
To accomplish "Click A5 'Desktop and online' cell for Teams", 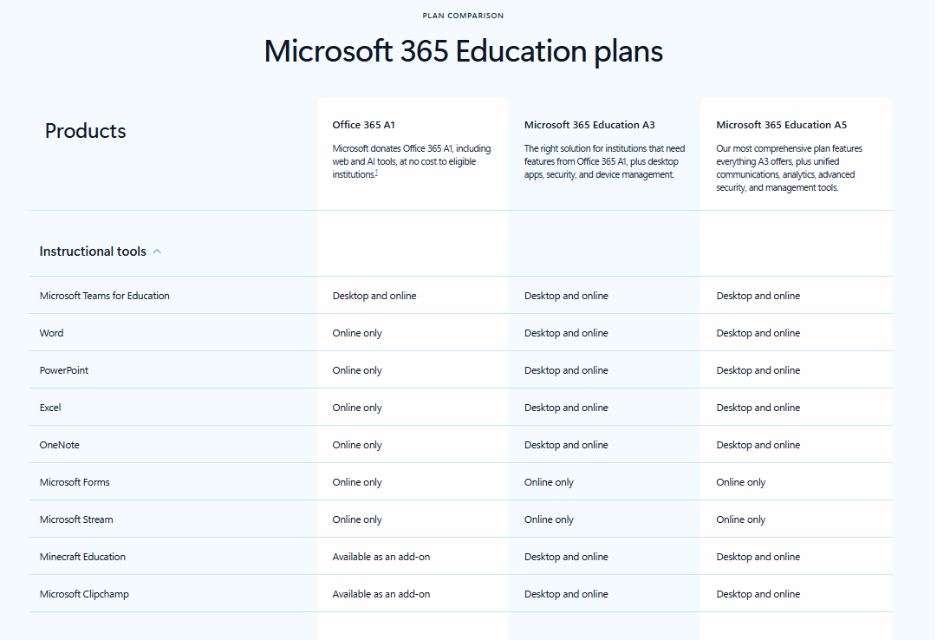I will [758, 296].
